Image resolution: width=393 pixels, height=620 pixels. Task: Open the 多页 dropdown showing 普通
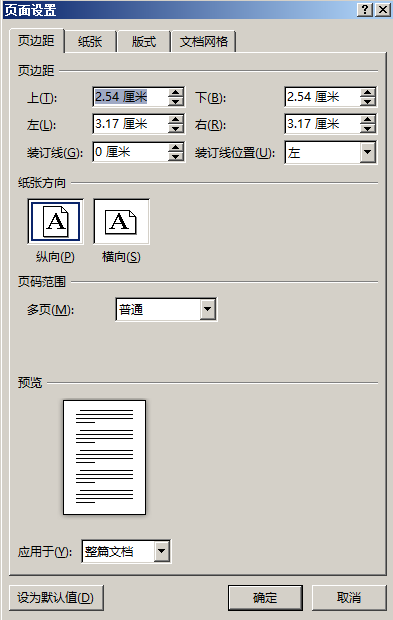(x=208, y=309)
